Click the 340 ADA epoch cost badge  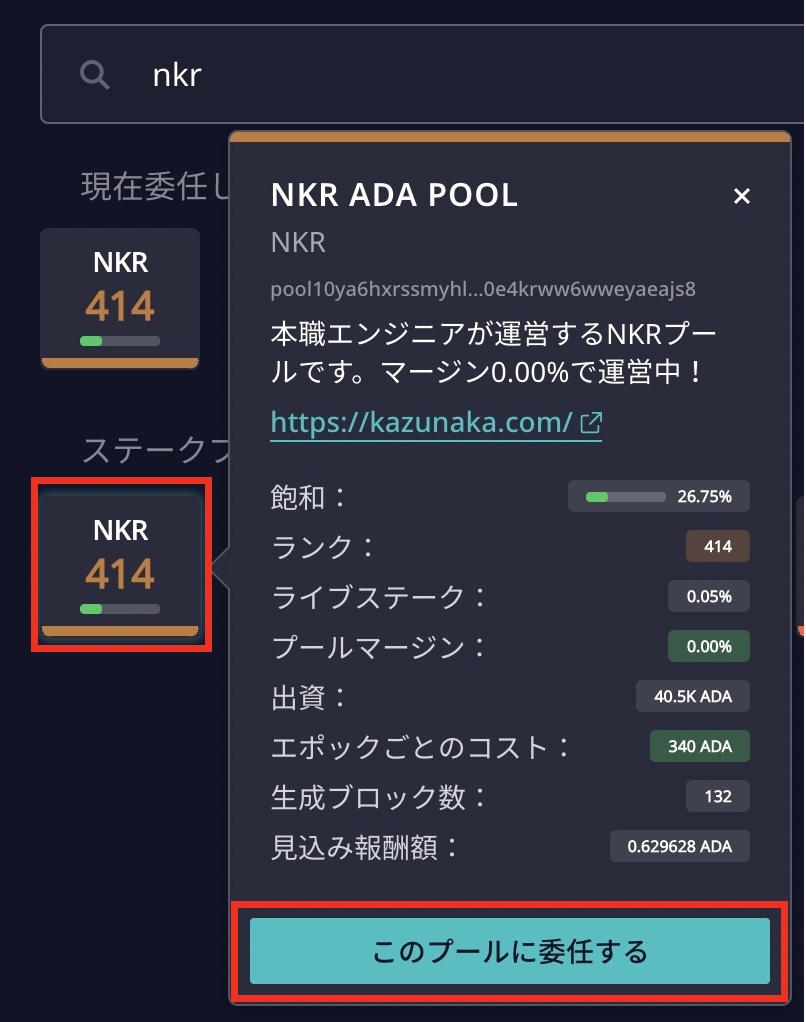tap(700, 746)
